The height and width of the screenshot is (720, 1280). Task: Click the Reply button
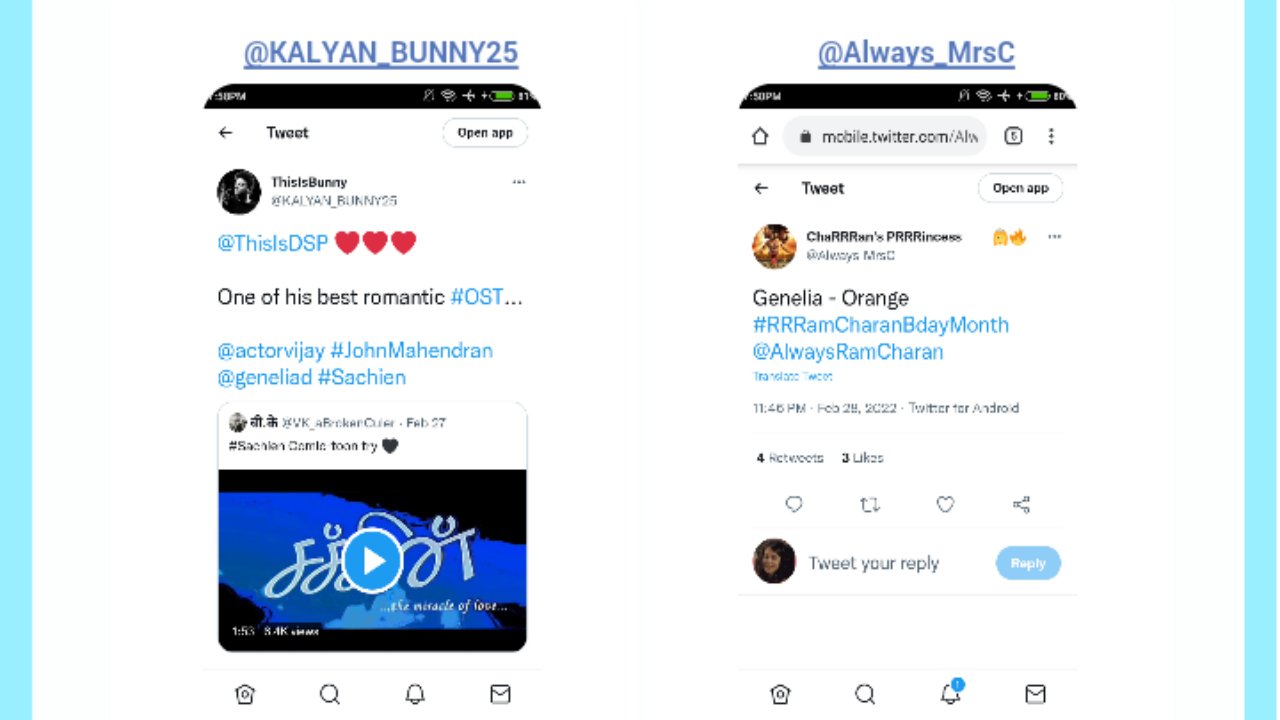point(1028,563)
